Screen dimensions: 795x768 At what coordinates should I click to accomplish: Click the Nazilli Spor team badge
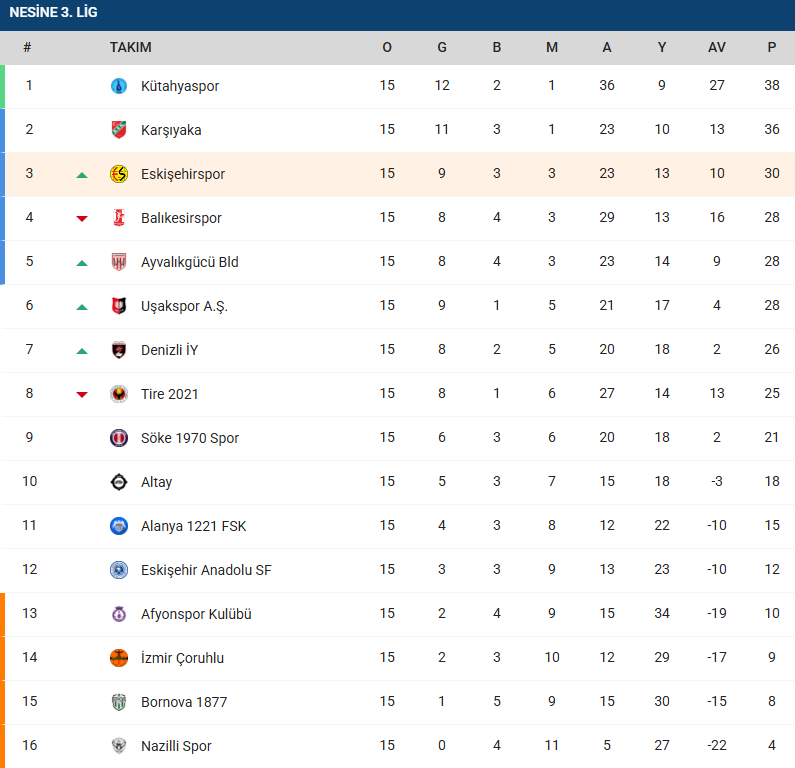119,746
